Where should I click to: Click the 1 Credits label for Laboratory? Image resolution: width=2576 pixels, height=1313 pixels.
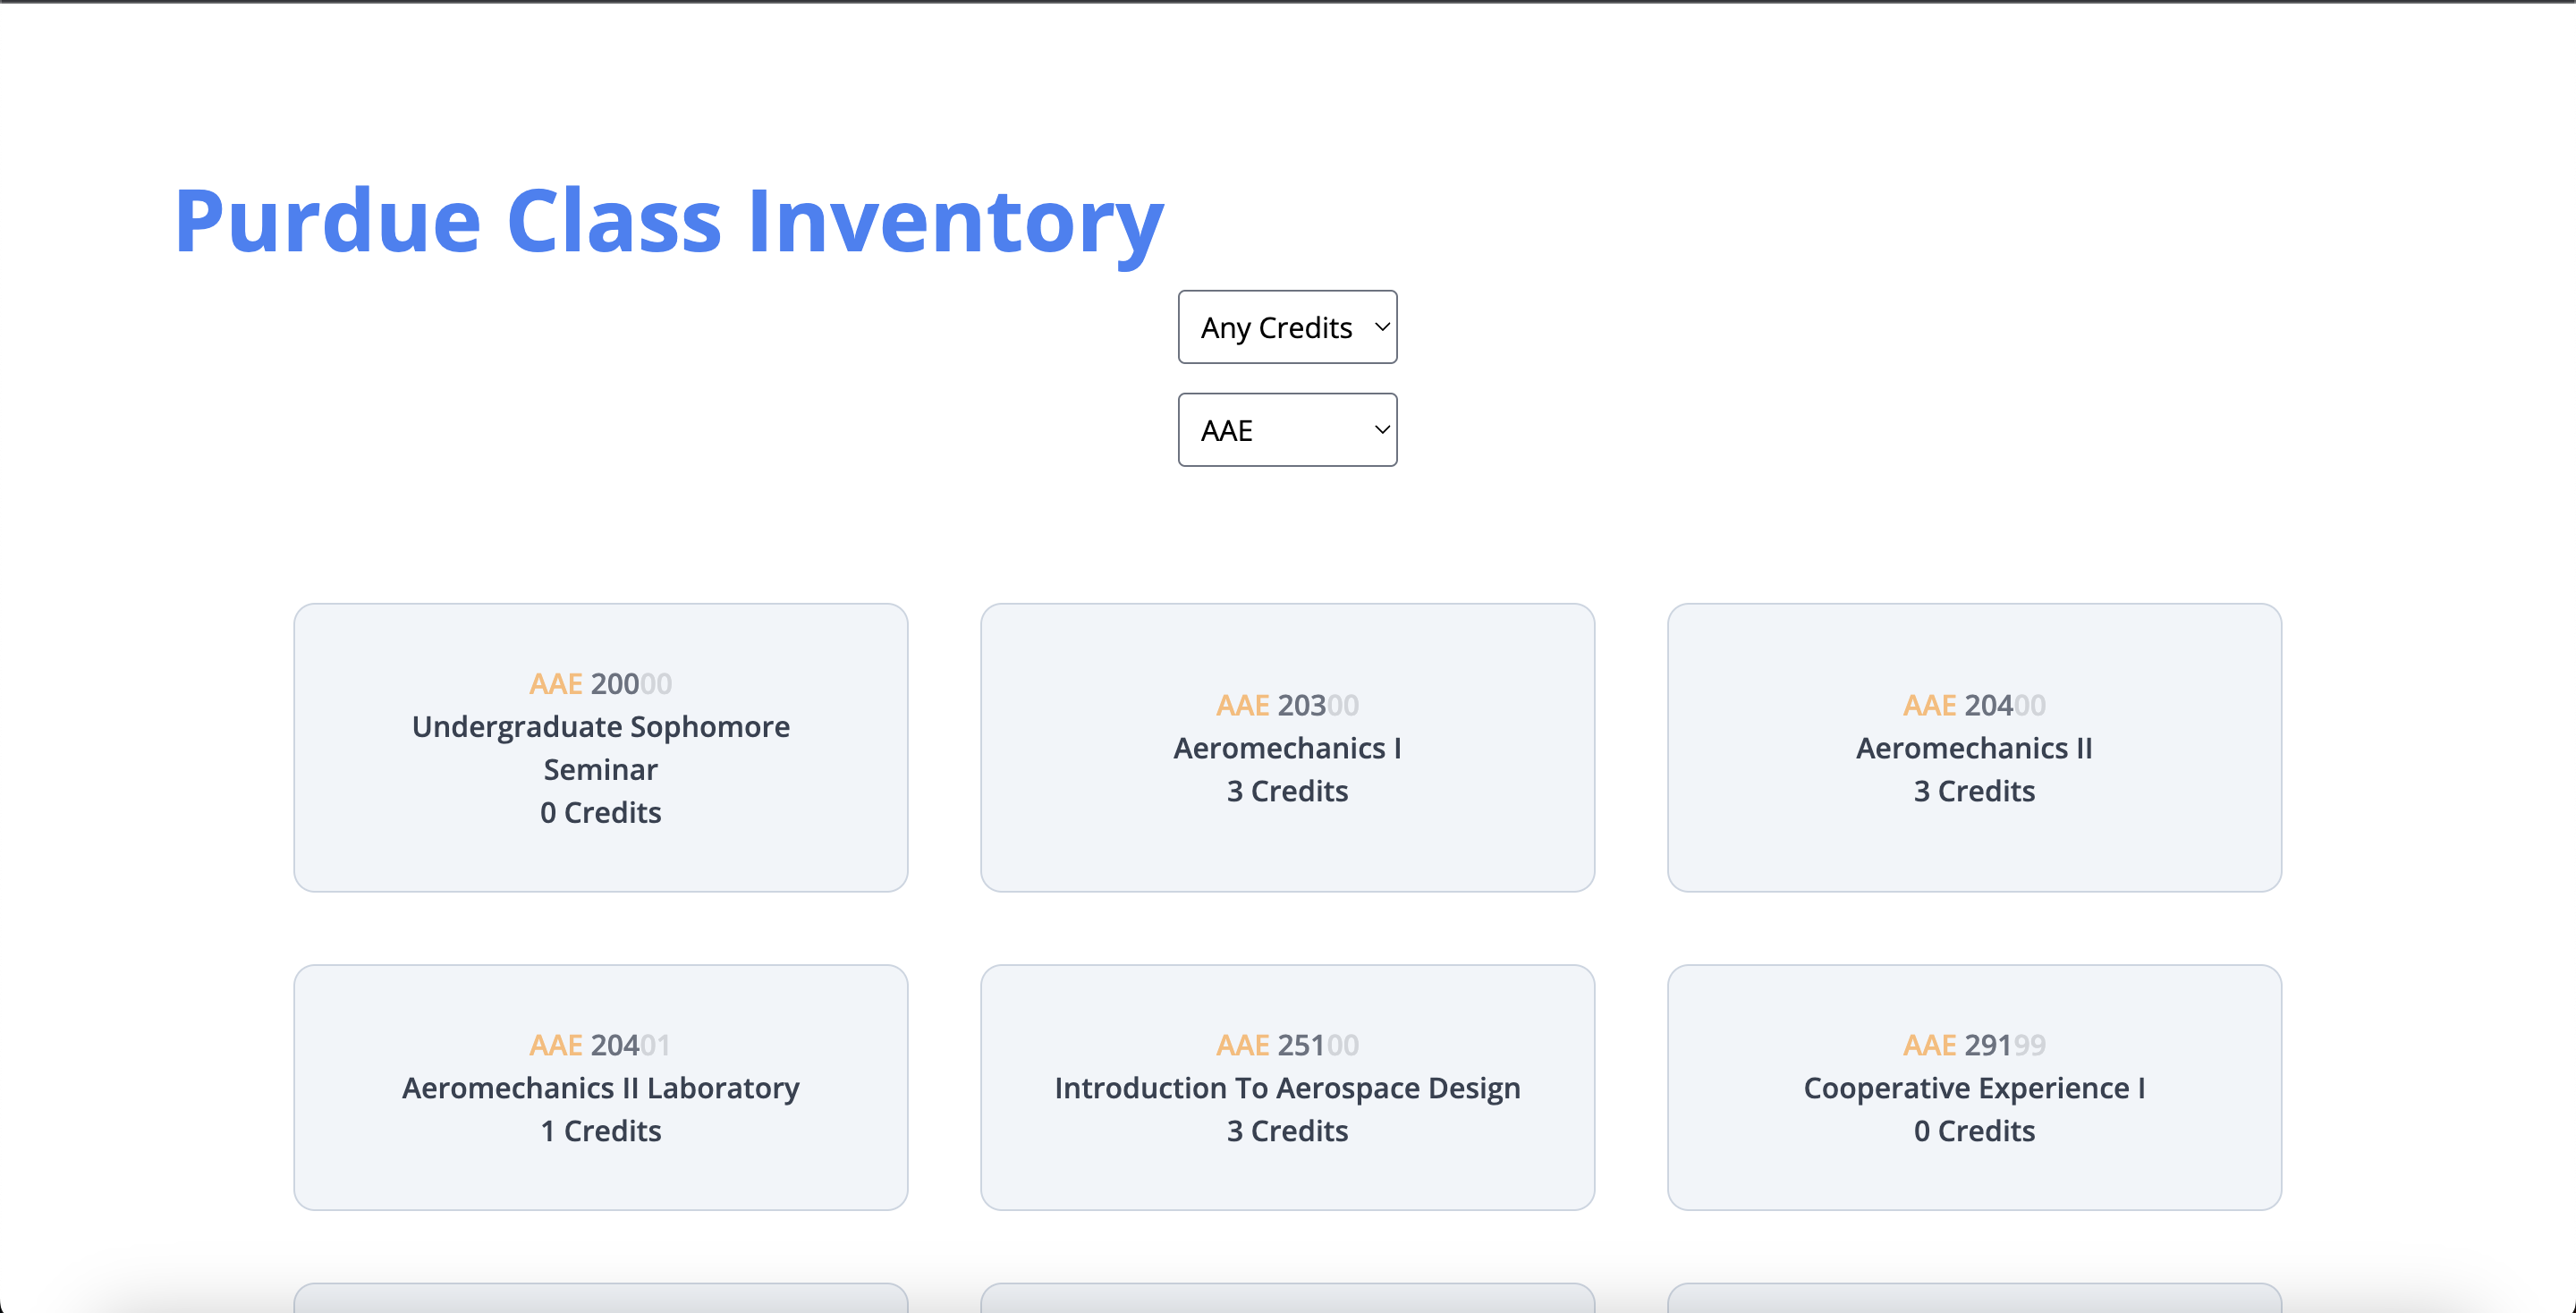(x=600, y=1131)
